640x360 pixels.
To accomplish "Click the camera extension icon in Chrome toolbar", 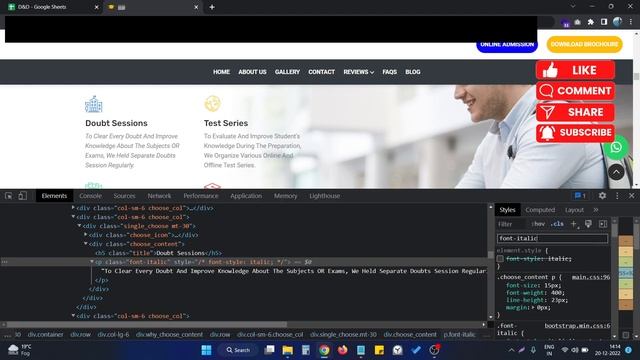I will click(x=578, y=22).
